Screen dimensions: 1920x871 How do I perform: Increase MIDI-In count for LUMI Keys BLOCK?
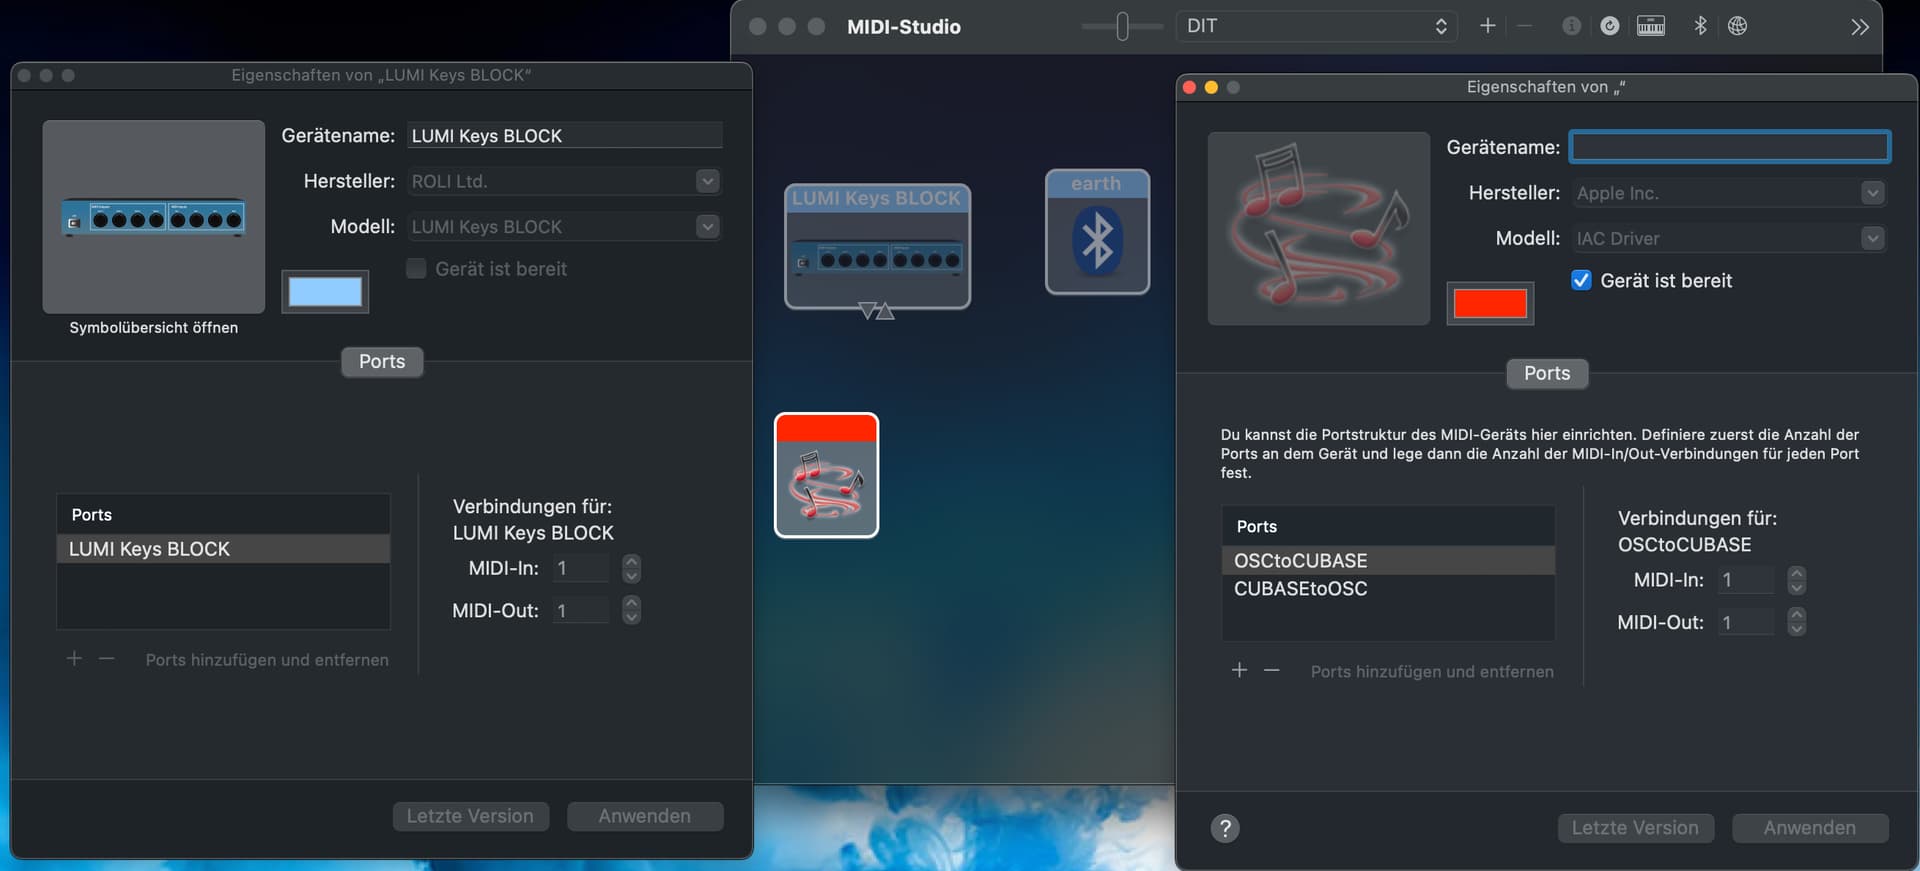[631, 562]
